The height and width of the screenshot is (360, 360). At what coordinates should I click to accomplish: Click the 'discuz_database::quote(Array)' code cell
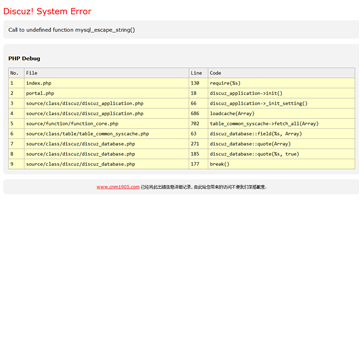tap(282, 144)
